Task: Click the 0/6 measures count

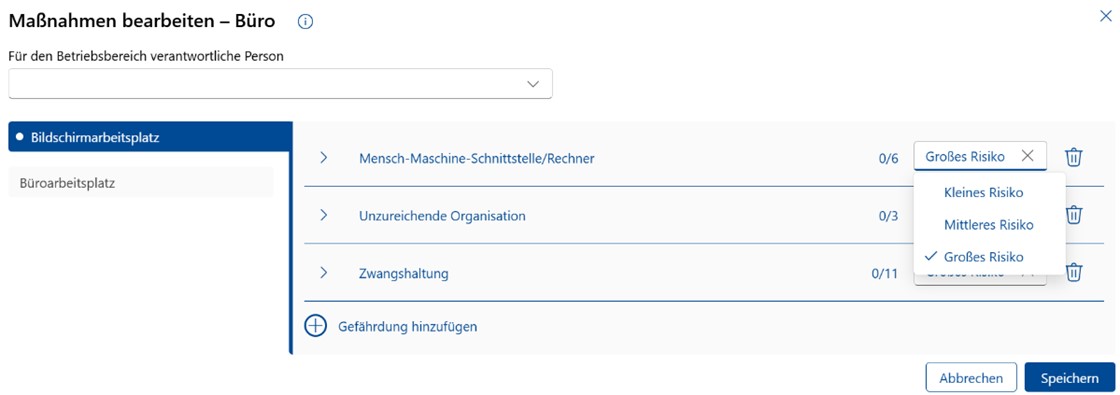Action: pyautogui.click(x=889, y=159)
